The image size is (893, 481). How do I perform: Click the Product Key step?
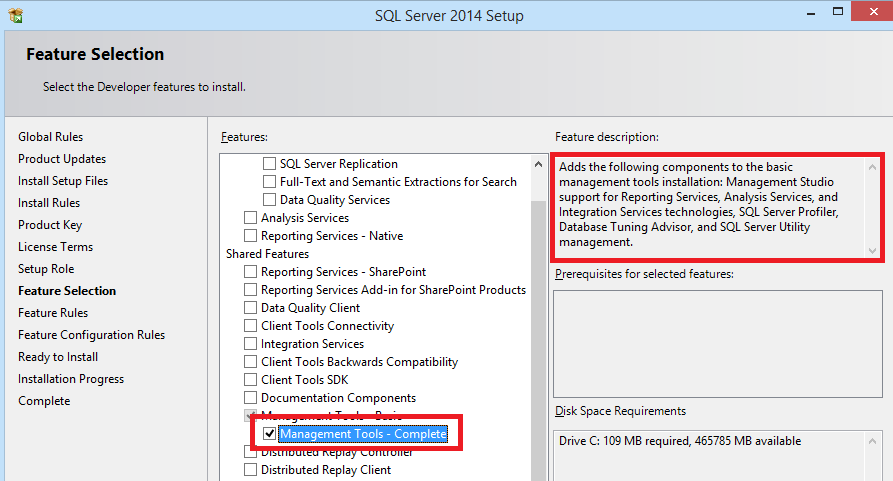tap(50, 225)
